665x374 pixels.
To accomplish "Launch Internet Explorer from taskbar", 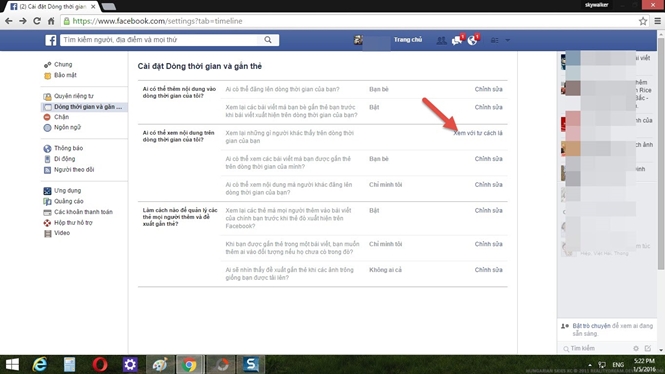I will (40, 365).
